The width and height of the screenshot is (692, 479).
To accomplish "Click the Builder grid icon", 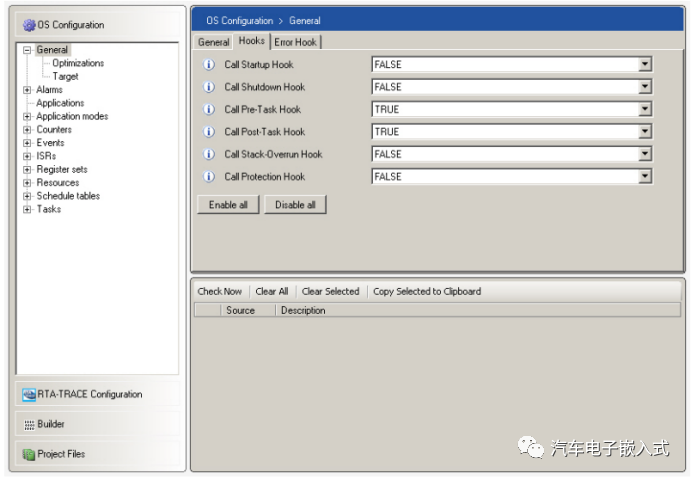I will (29, 425).
